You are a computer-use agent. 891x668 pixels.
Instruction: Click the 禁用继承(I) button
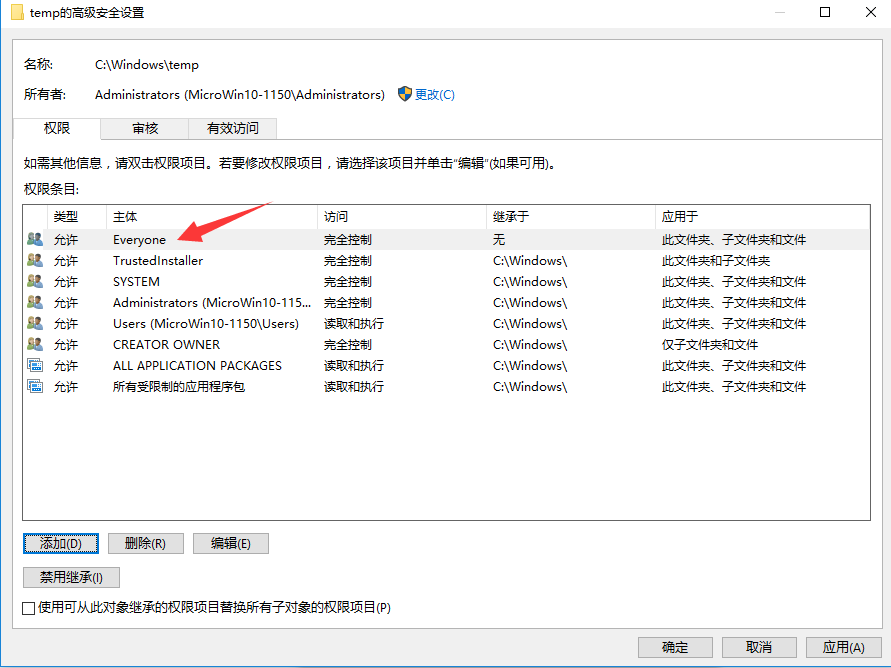(x=71, y=577)
